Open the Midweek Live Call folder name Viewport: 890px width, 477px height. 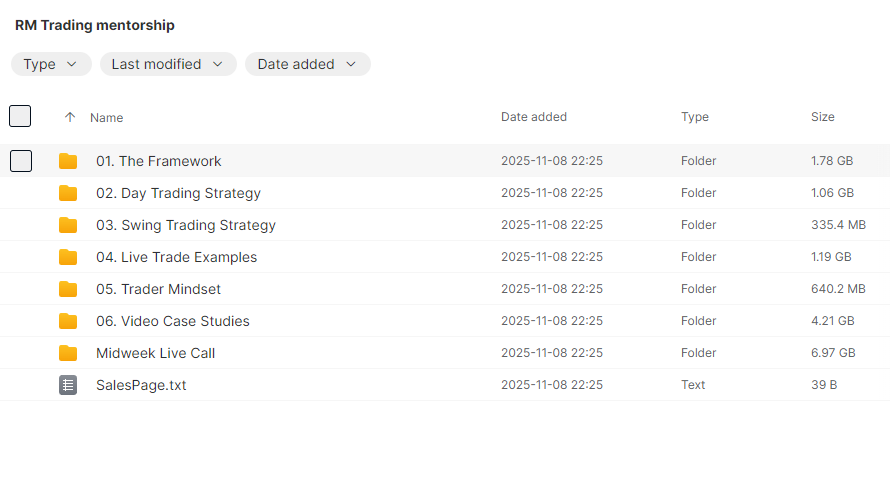155,353
